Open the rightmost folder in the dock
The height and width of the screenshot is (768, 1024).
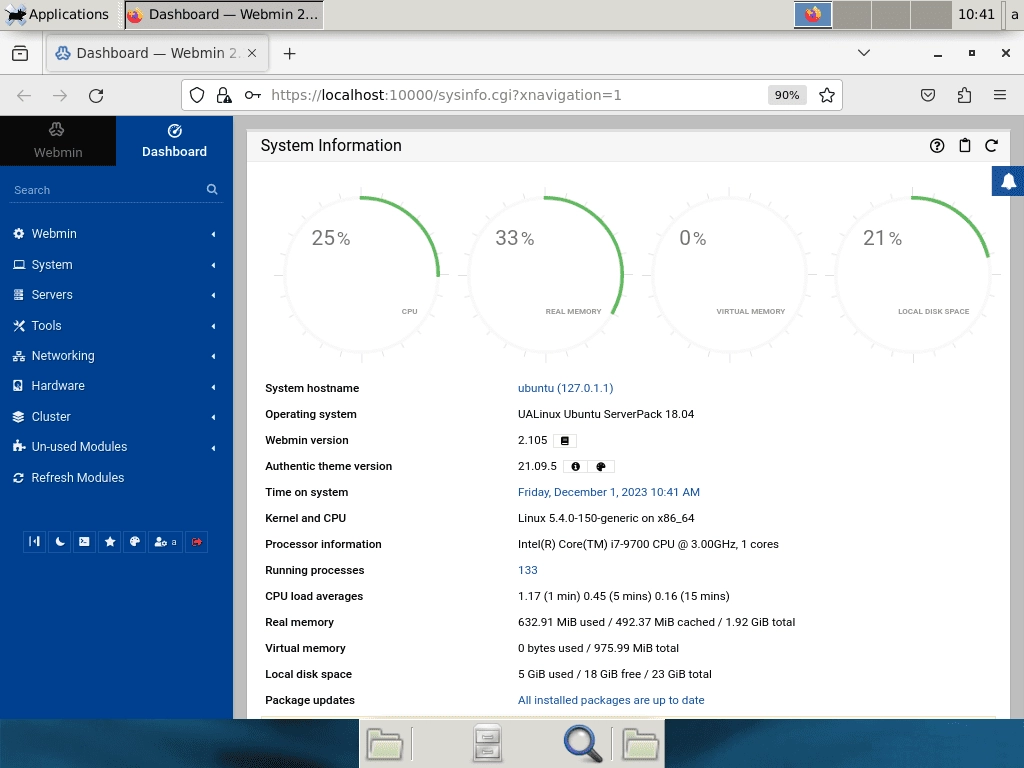[x=640, y=744]
